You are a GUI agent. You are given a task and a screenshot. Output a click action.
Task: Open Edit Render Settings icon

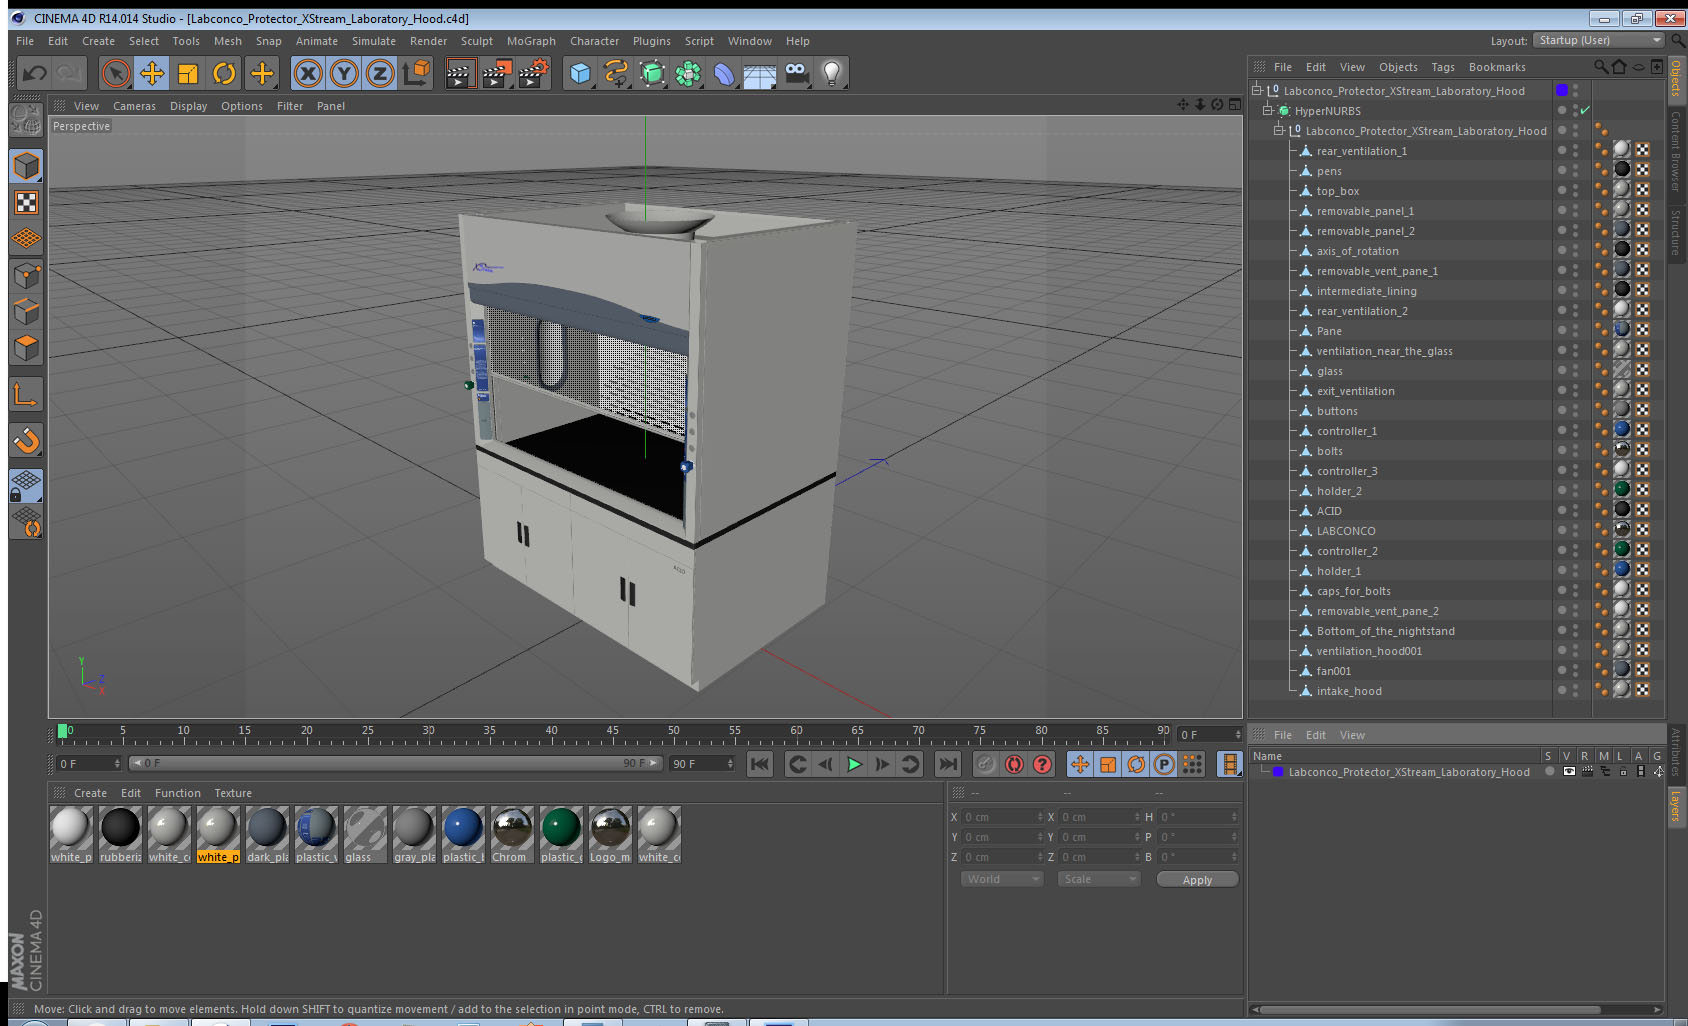click(534, 73)
